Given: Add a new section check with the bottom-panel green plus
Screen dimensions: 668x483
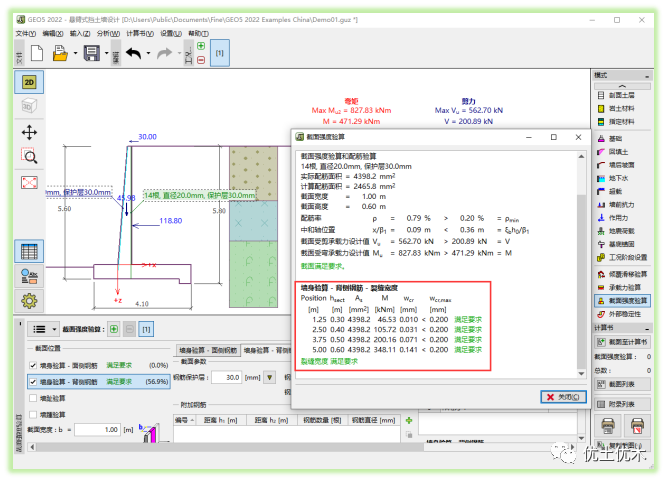Looking at the screenshot, I should coord(114,329).
